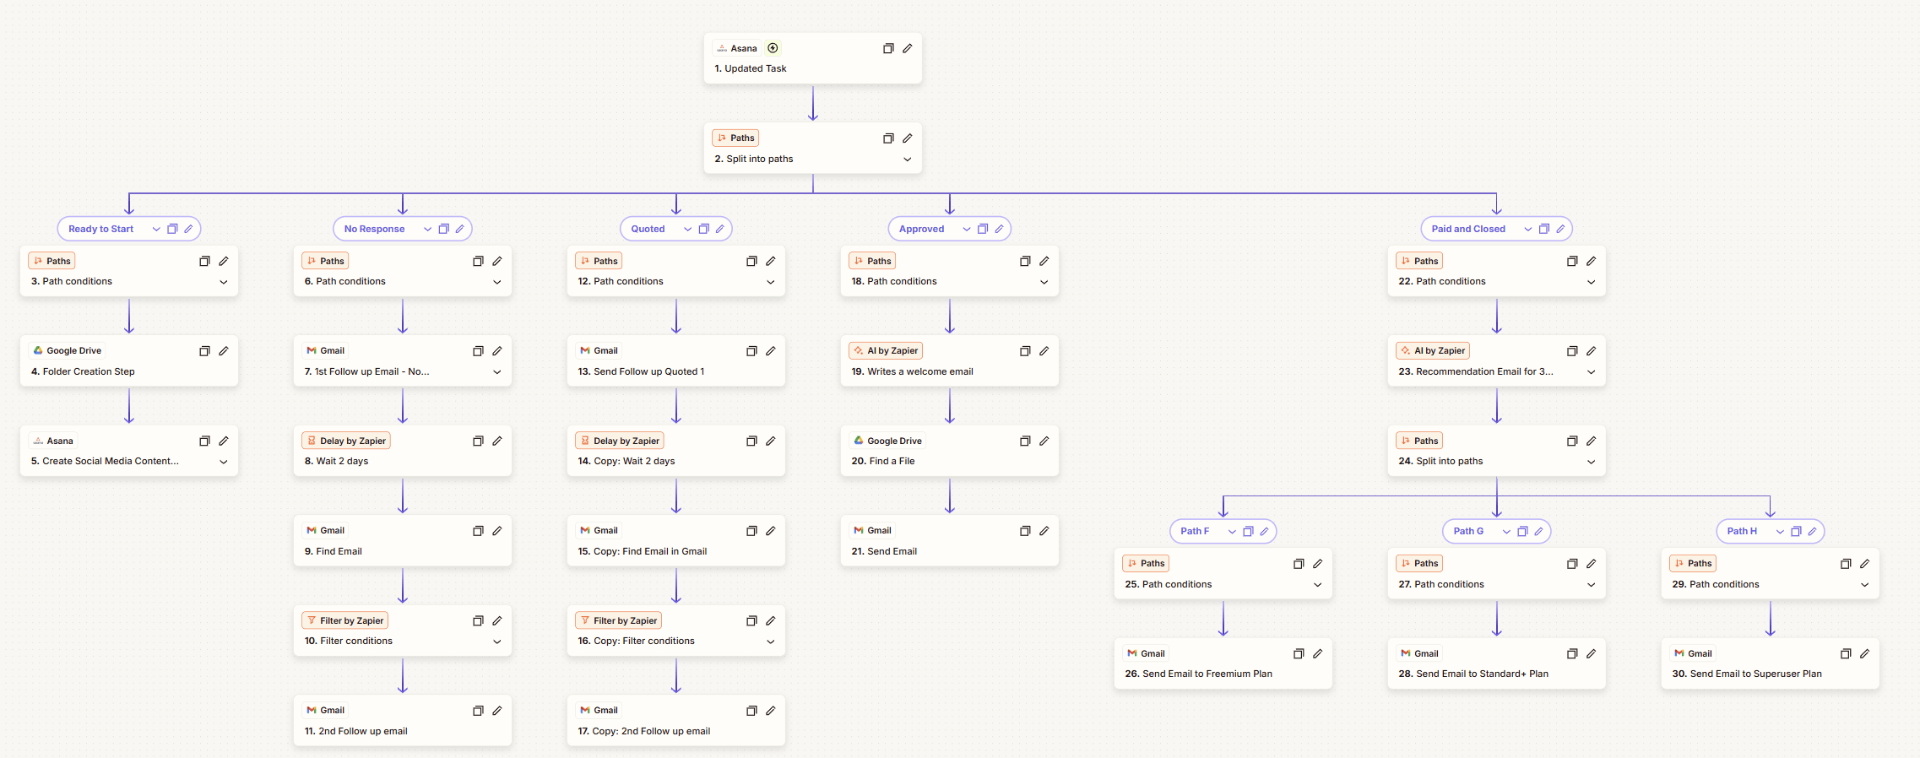Viewport: 1920px width, 758px height.
Task: Duplicate step 19 Writes a welcome email
Action: 1025,351
